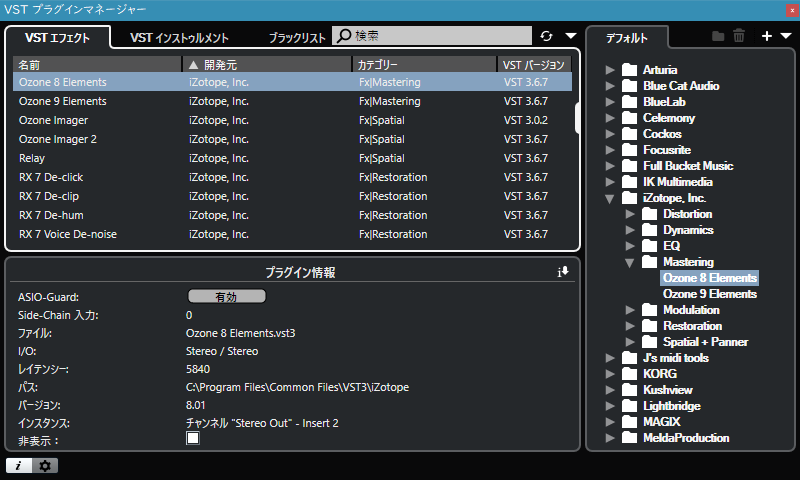Select the Focusrite folder icon
Image resolution: width=800 pixels, height=480 pixels.
pos(630,150)
